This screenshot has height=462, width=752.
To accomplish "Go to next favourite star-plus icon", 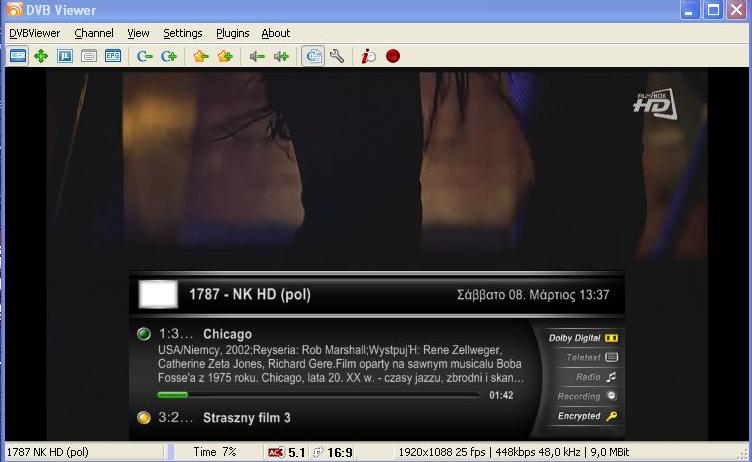I will point(225,57).
